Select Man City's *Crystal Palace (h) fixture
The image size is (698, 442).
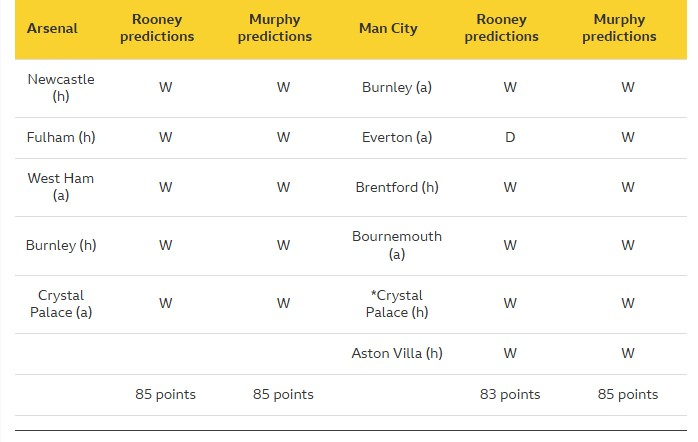(397, 304)
